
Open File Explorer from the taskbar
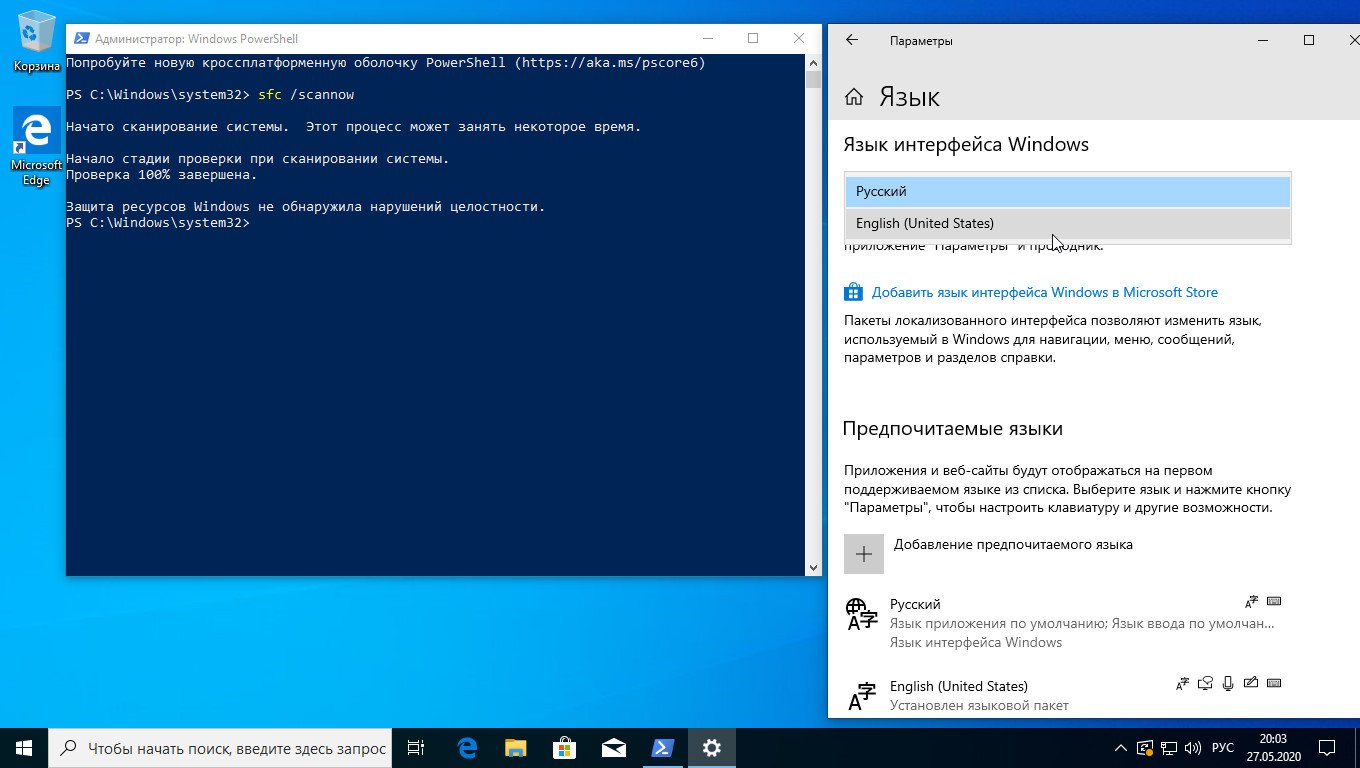(516, 747)
